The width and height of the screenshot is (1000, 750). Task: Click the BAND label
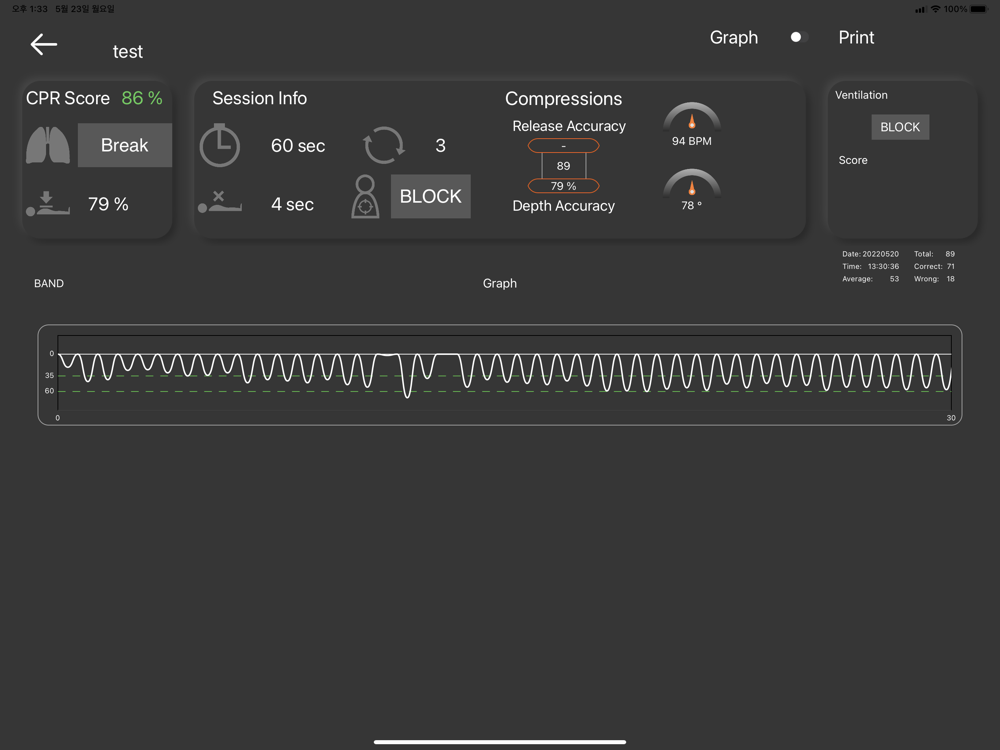point(48,283)
